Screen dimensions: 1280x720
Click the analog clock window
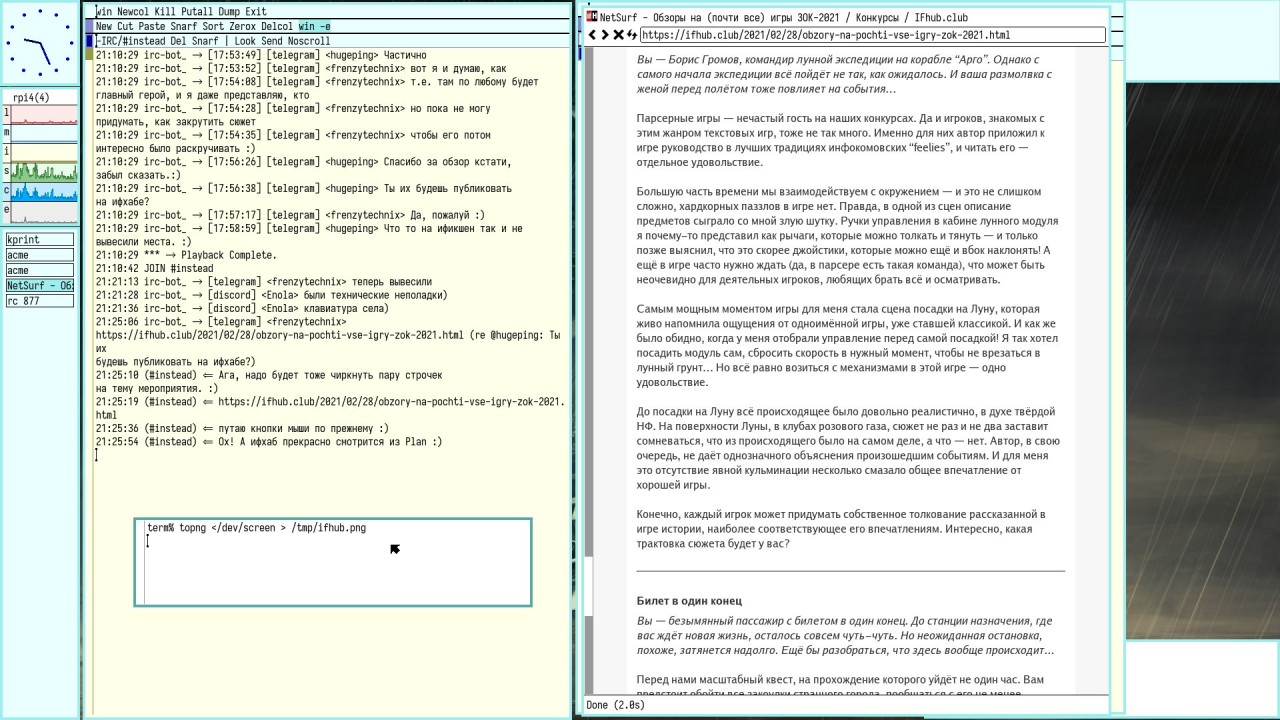(40, 44)
